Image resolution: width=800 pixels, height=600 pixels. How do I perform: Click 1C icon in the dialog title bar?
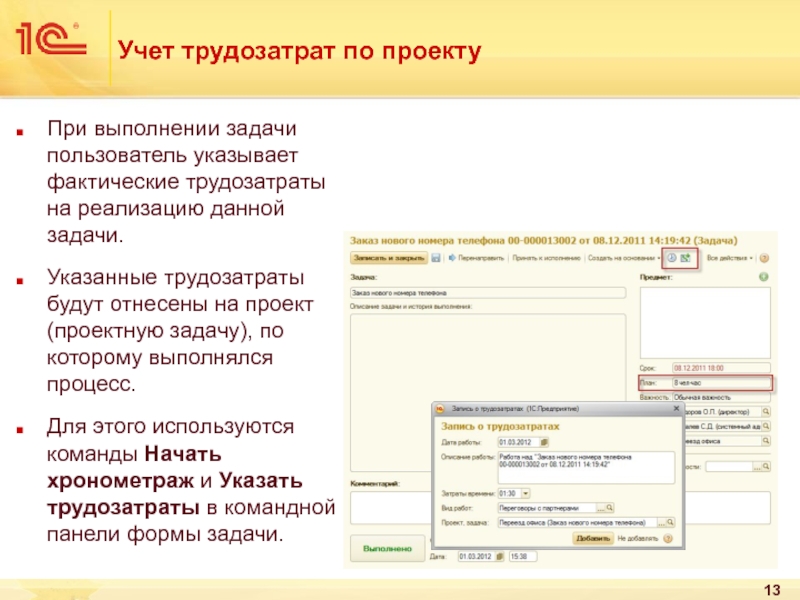coord(440,409)
